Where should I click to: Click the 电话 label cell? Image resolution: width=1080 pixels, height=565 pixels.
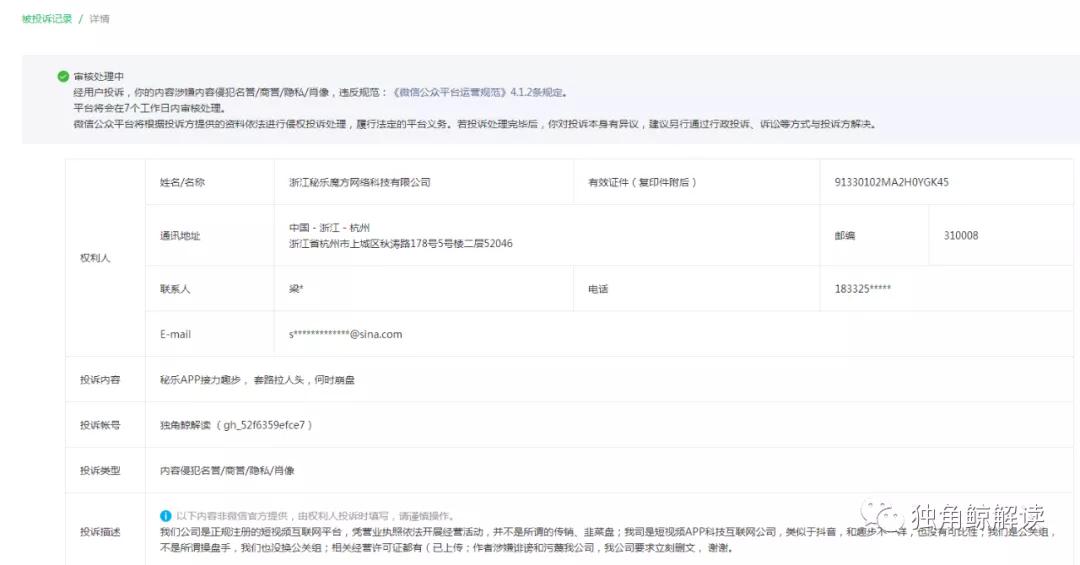tap(696, 289)
